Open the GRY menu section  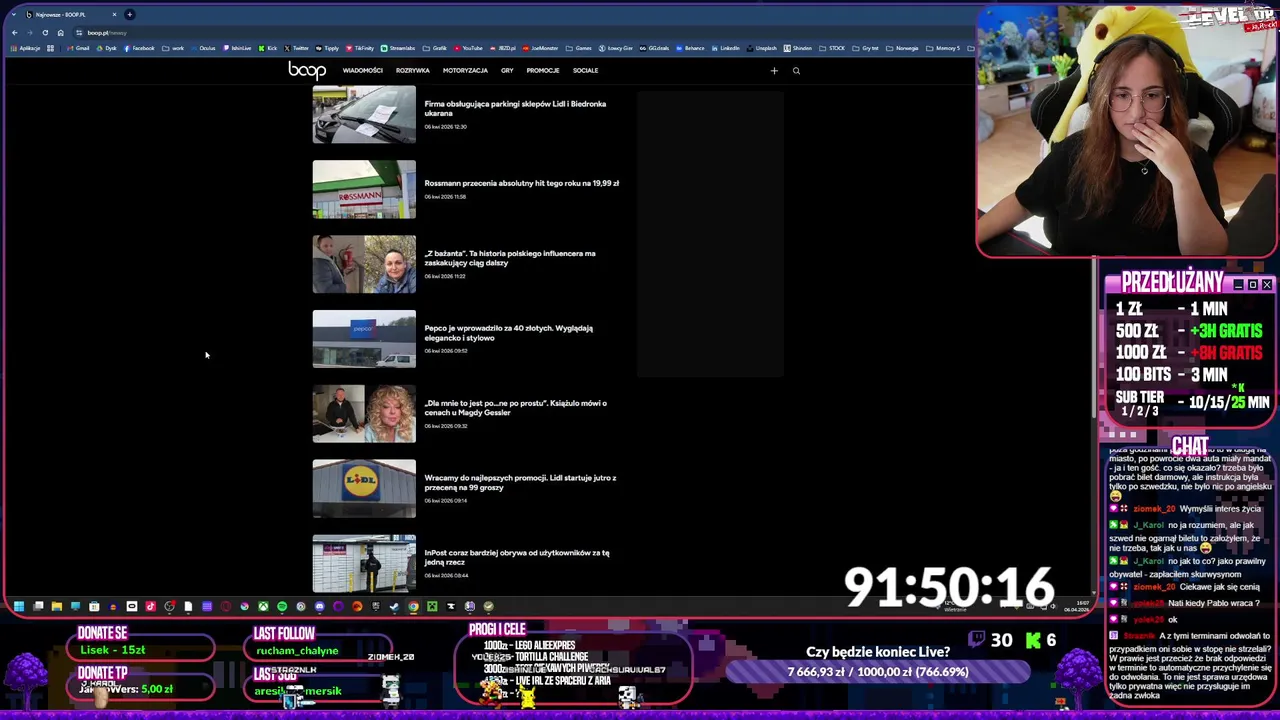(507, 71)
